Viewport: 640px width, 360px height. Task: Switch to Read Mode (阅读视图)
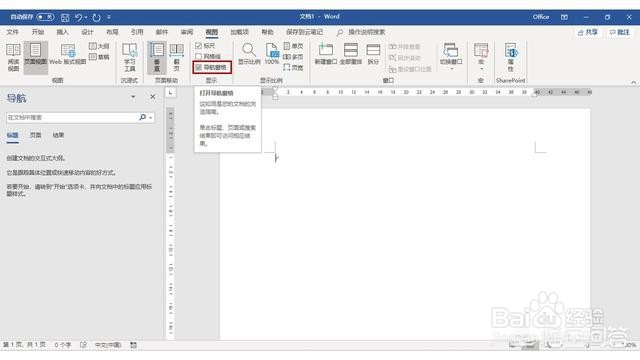[x=13, y=57]
